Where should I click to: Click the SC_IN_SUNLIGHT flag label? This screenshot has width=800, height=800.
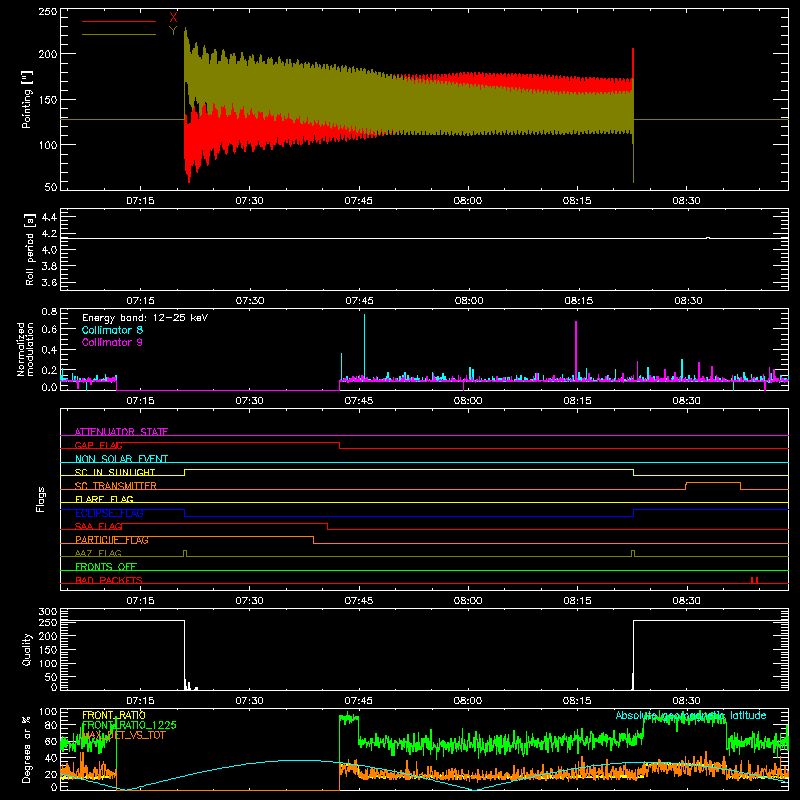click(x=115, y=472)
